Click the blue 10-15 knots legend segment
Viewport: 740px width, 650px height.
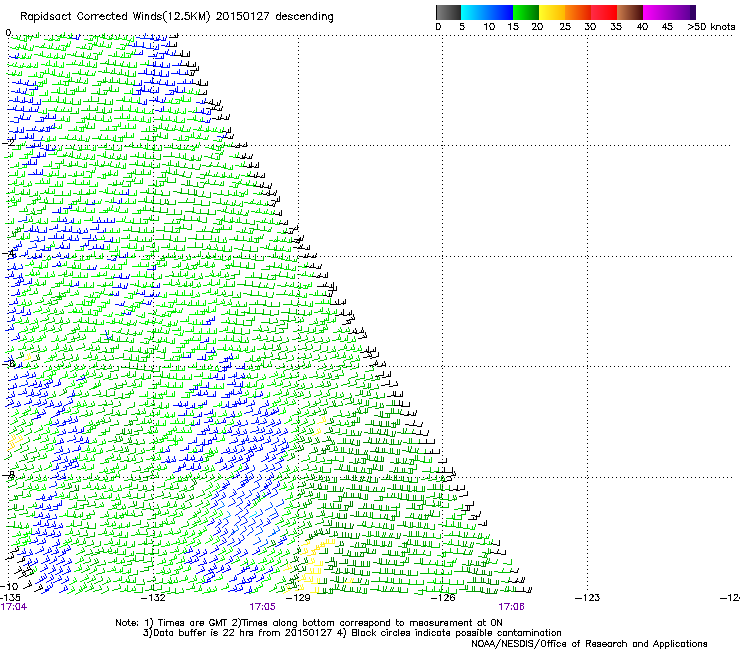[500, 12]
